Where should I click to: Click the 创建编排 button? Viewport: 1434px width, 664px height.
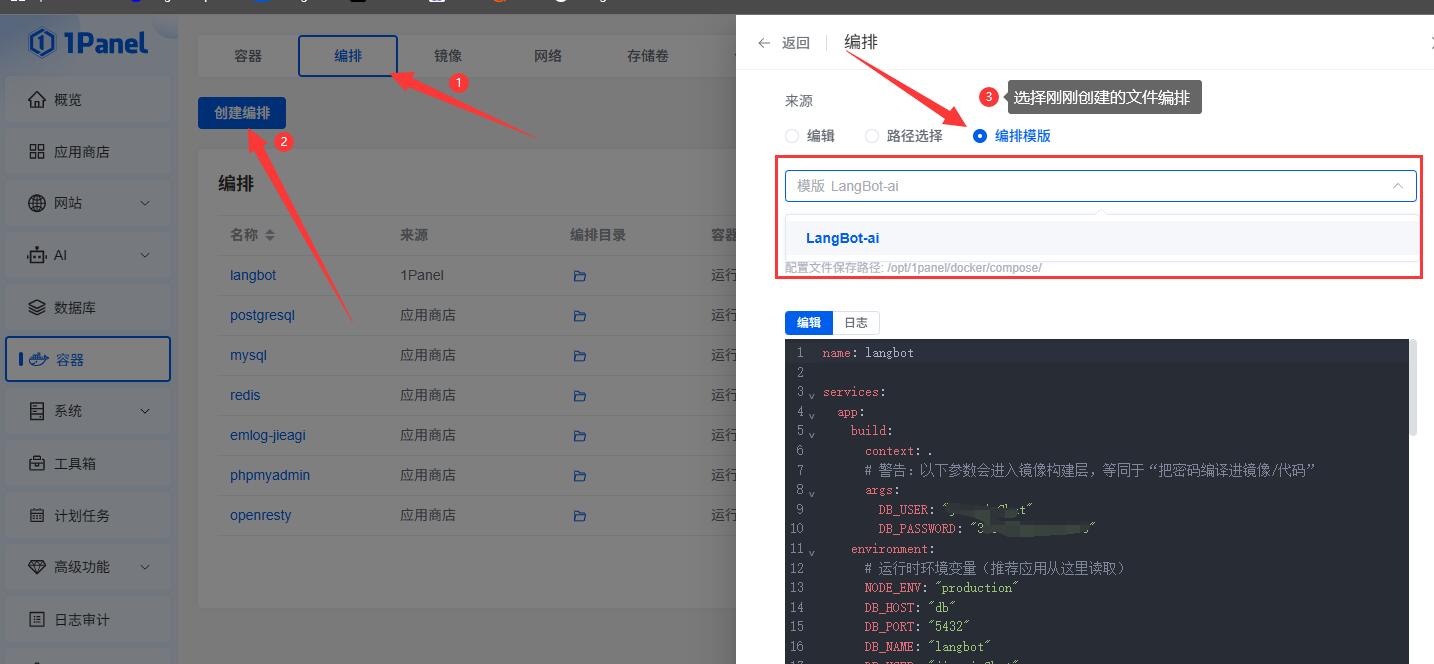(x=242, y=113)
